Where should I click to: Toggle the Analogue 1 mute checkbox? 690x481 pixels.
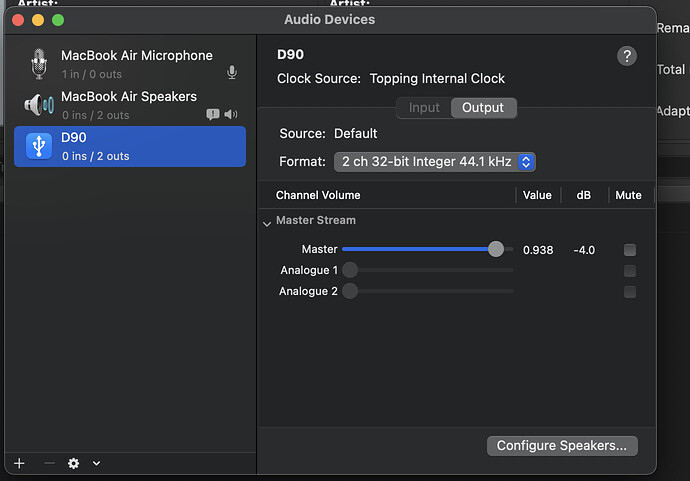click(x=630, y=271)
